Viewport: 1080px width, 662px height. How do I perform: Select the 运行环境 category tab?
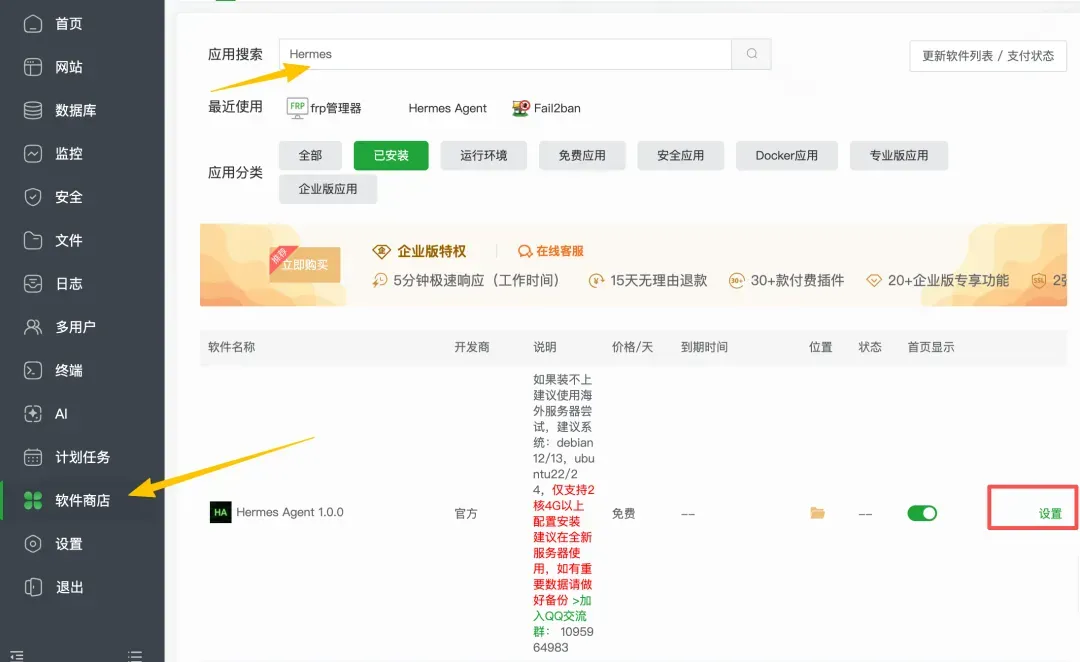(x=484, y=156)
